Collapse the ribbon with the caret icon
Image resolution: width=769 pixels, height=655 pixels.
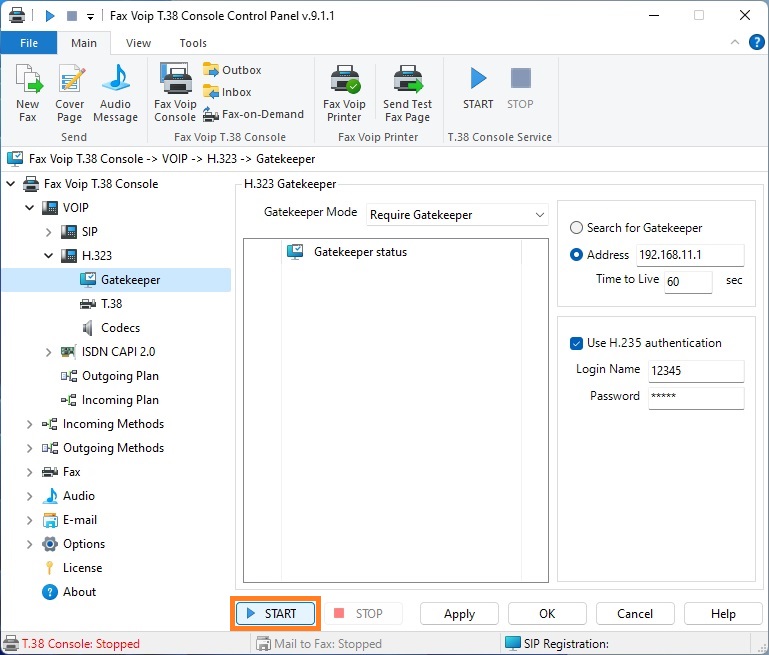coord(735,42)
